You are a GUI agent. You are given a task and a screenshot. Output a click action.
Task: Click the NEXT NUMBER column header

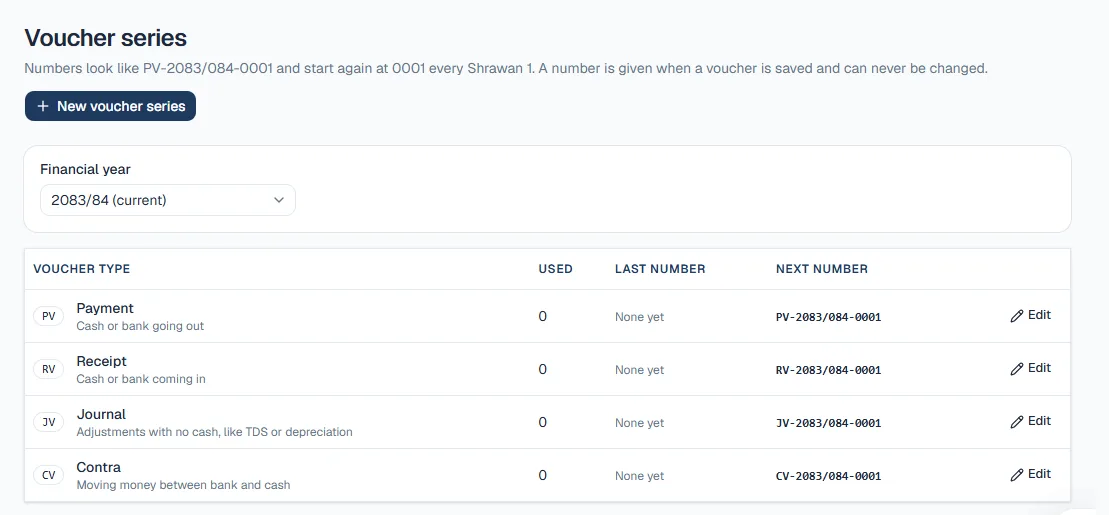[x=822, y=269]
